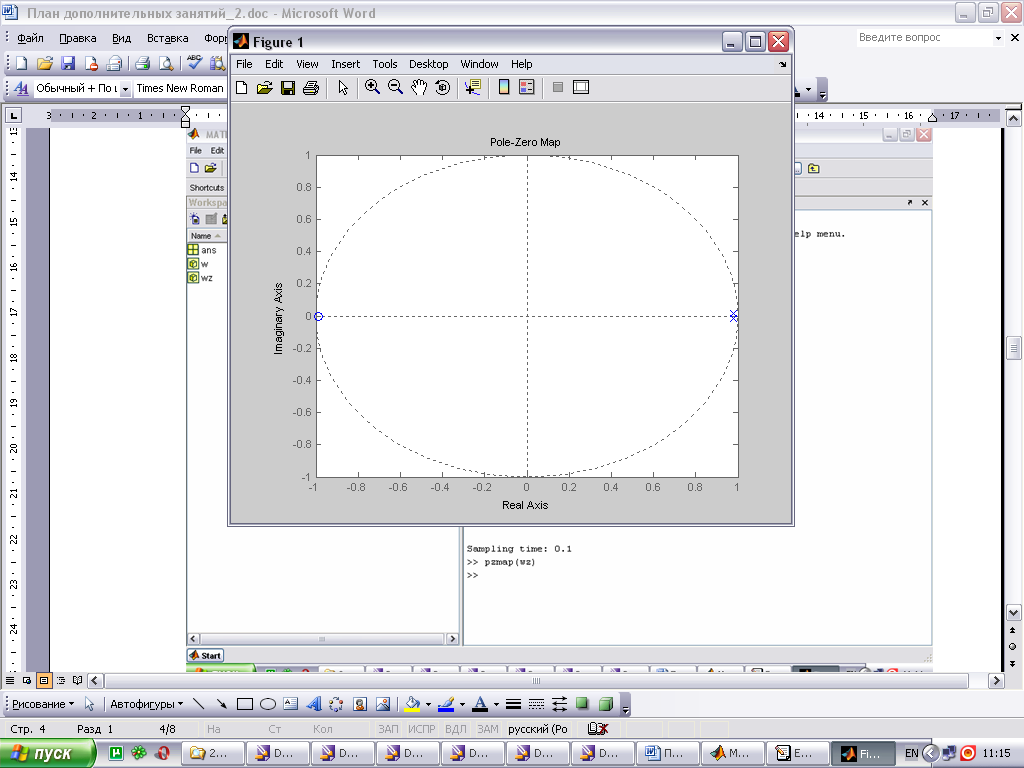Toggle Pan hand tool in Figure 1
The width and height of the screenshot is (1024, 768).
point(419,88)
